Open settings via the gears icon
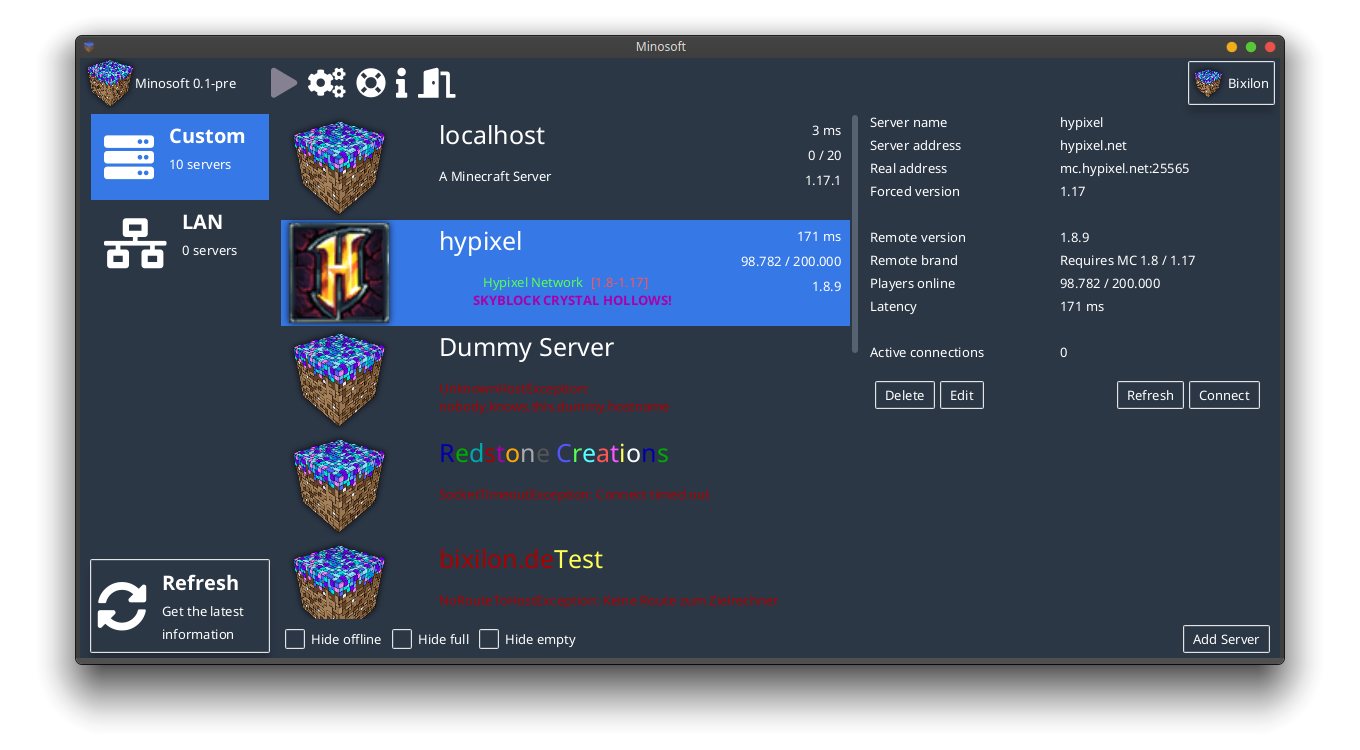 tap(327, 83)
